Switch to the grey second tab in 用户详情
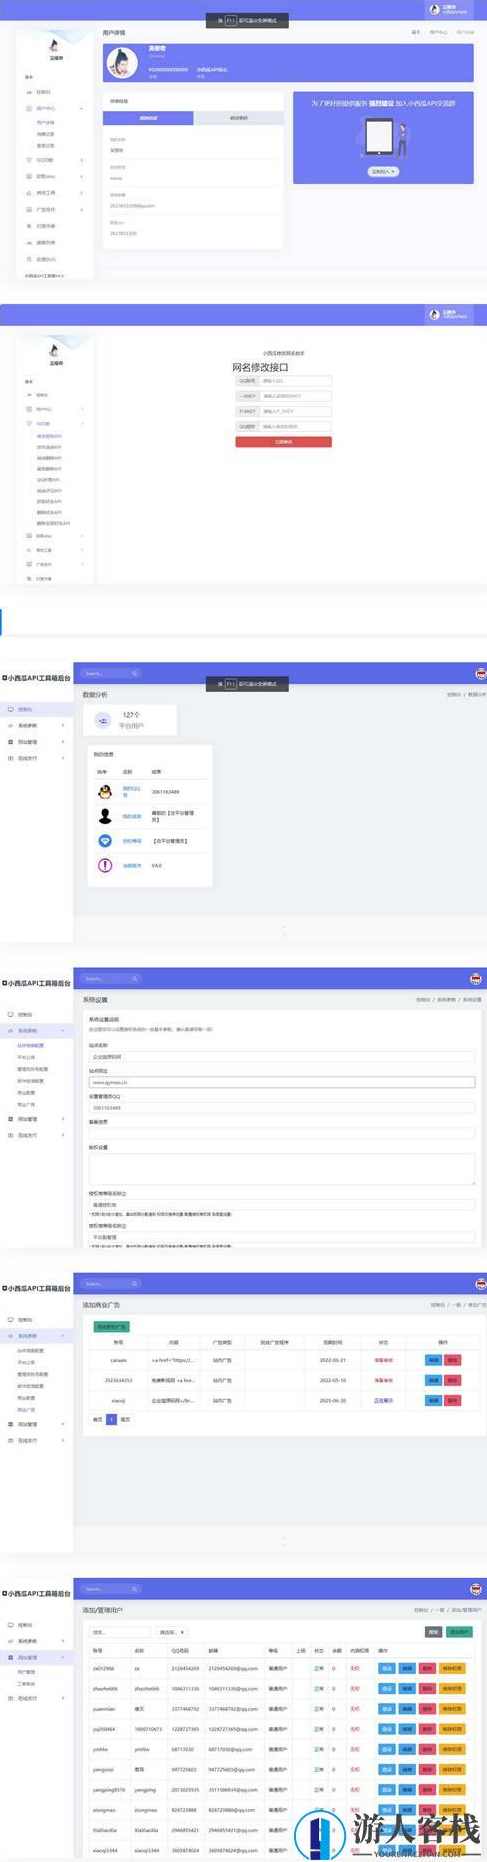The height and width of the screenshot is (1862, 487). pyautogui.click(x=238, y=118)
